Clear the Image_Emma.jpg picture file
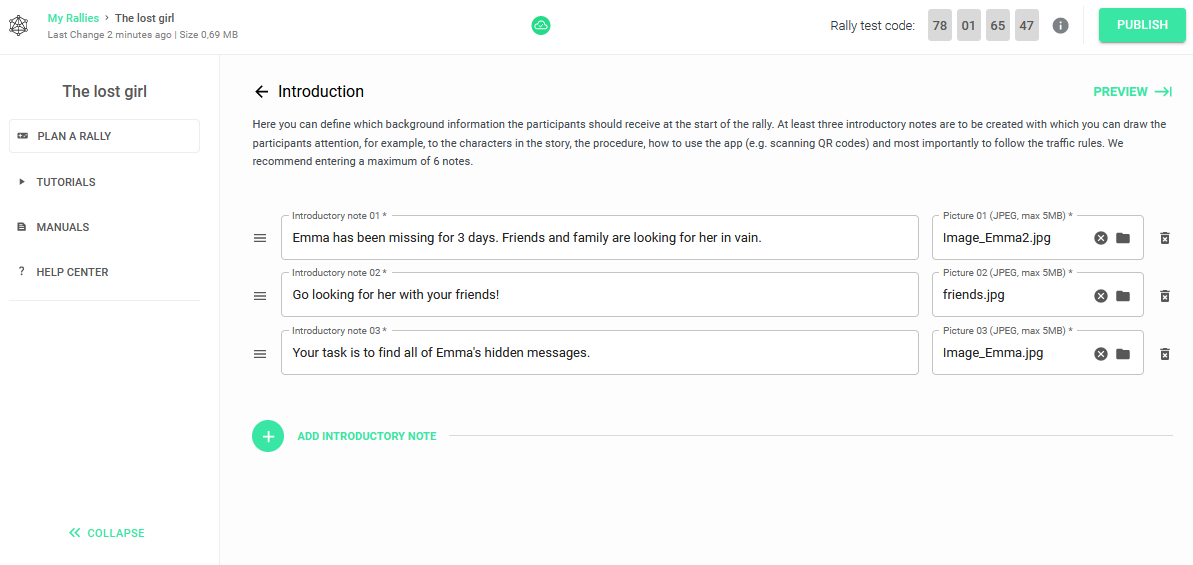Image resolution: width=1193 pixels, height=565 pixels. (1100, 354)
